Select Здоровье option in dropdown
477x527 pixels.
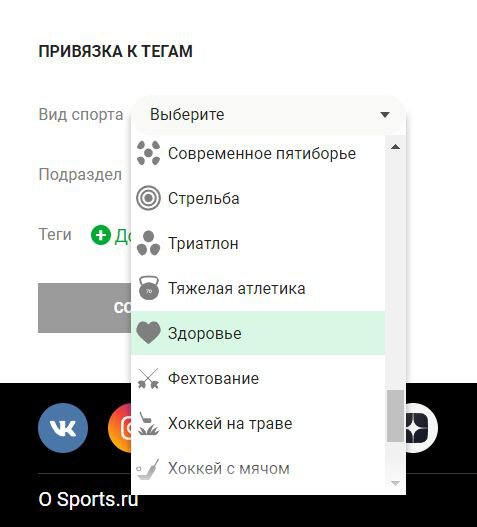[x=258, y=333]
